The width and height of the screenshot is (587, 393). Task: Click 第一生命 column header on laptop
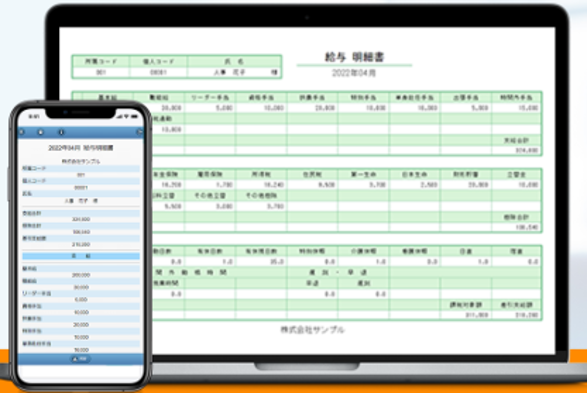[364, 174]
